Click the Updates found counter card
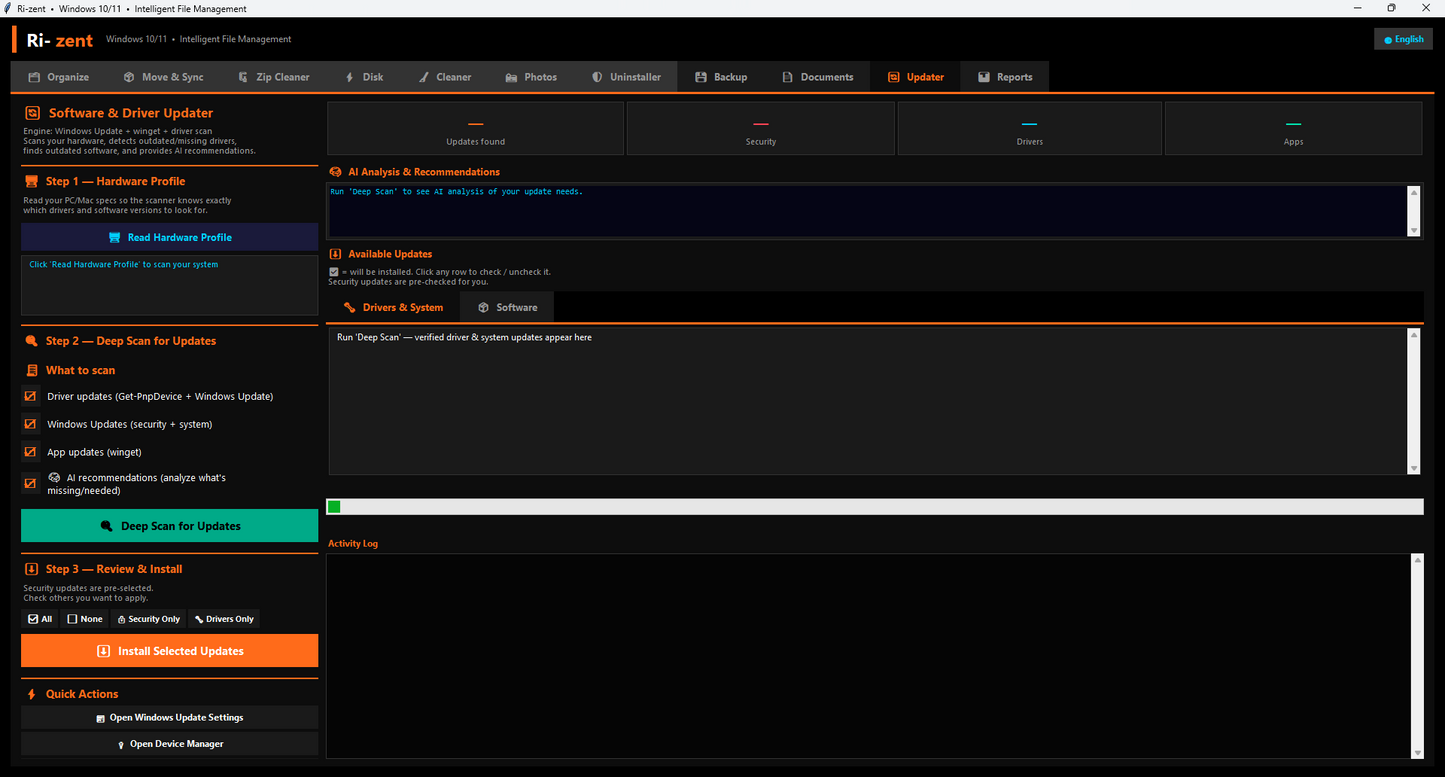Screen dimensions: 1445x777 pos(475,129)
